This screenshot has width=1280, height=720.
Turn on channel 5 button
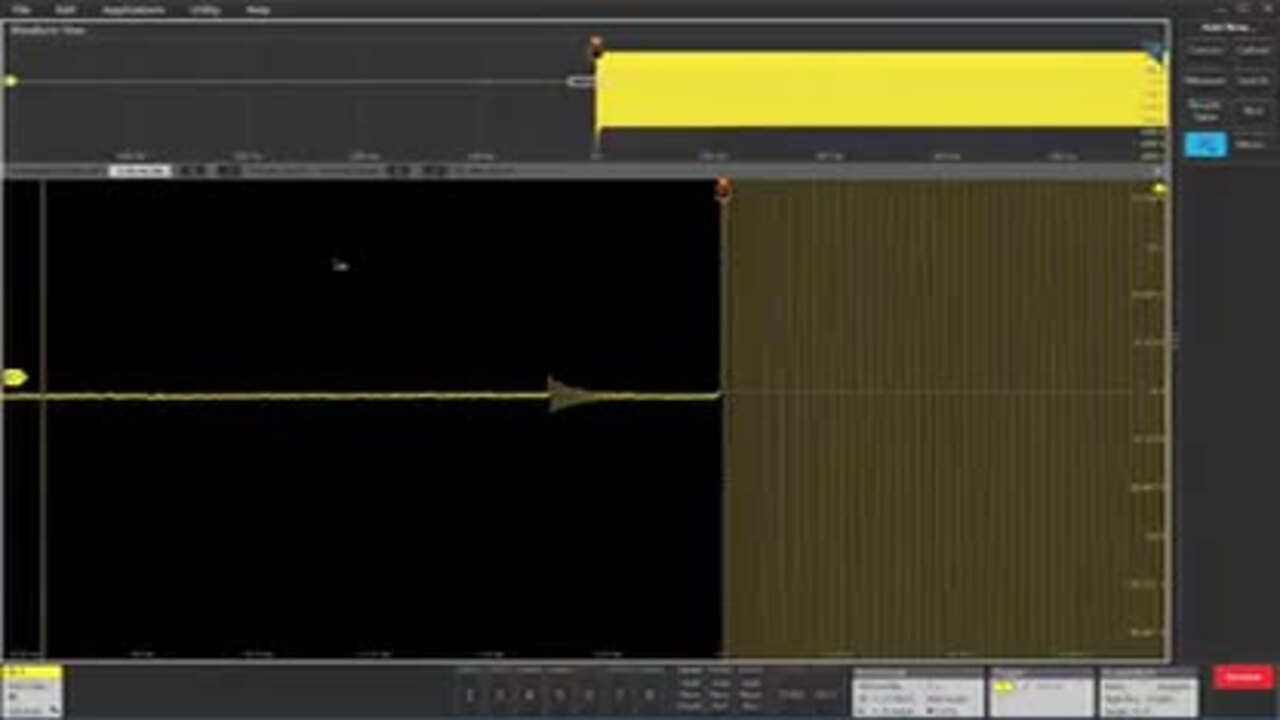click(560, 695)
